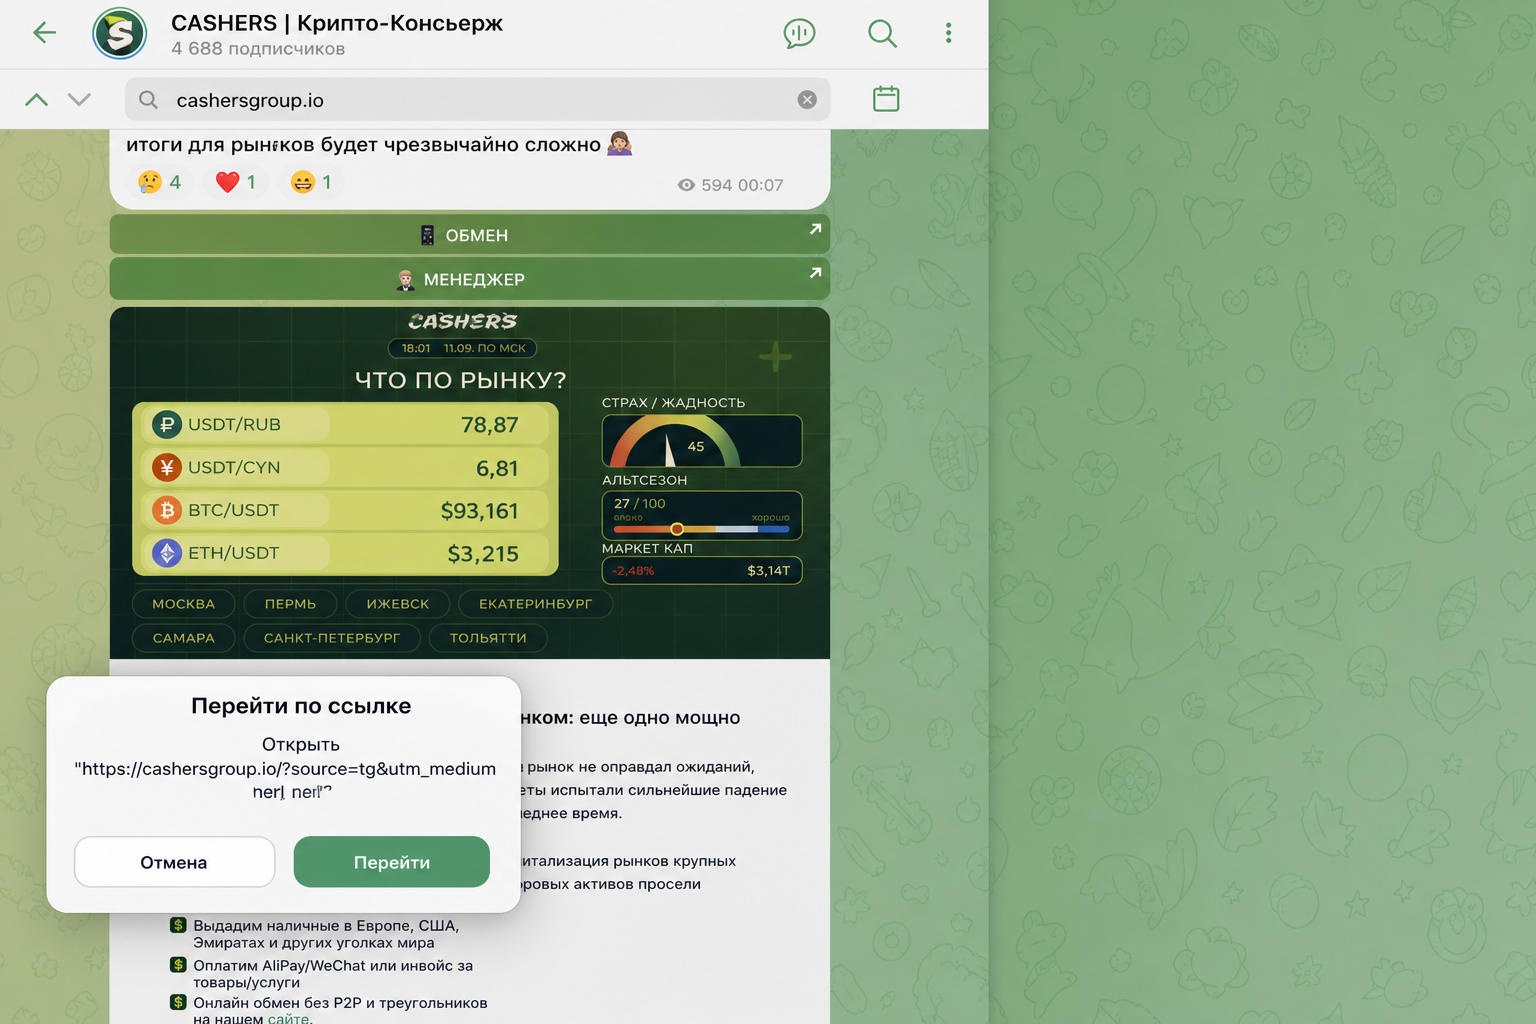Confirm opening link with Перейти
The width and height of the screenshot is (1536, 1024).
pyautogui.click(x=392, y=862)
